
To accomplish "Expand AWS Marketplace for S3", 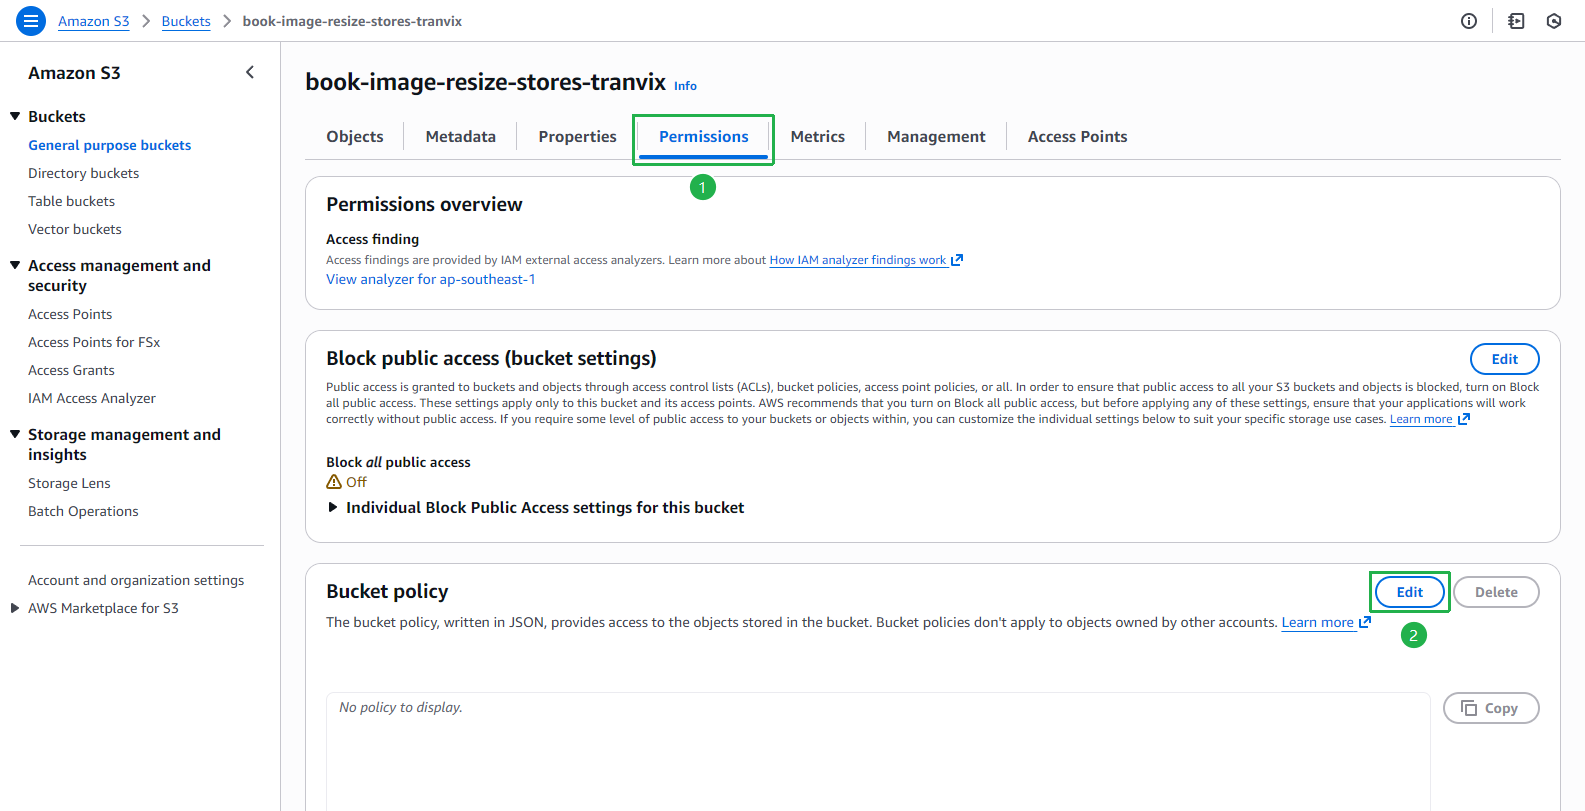I will pyautogui.click(x=15, y=608).
